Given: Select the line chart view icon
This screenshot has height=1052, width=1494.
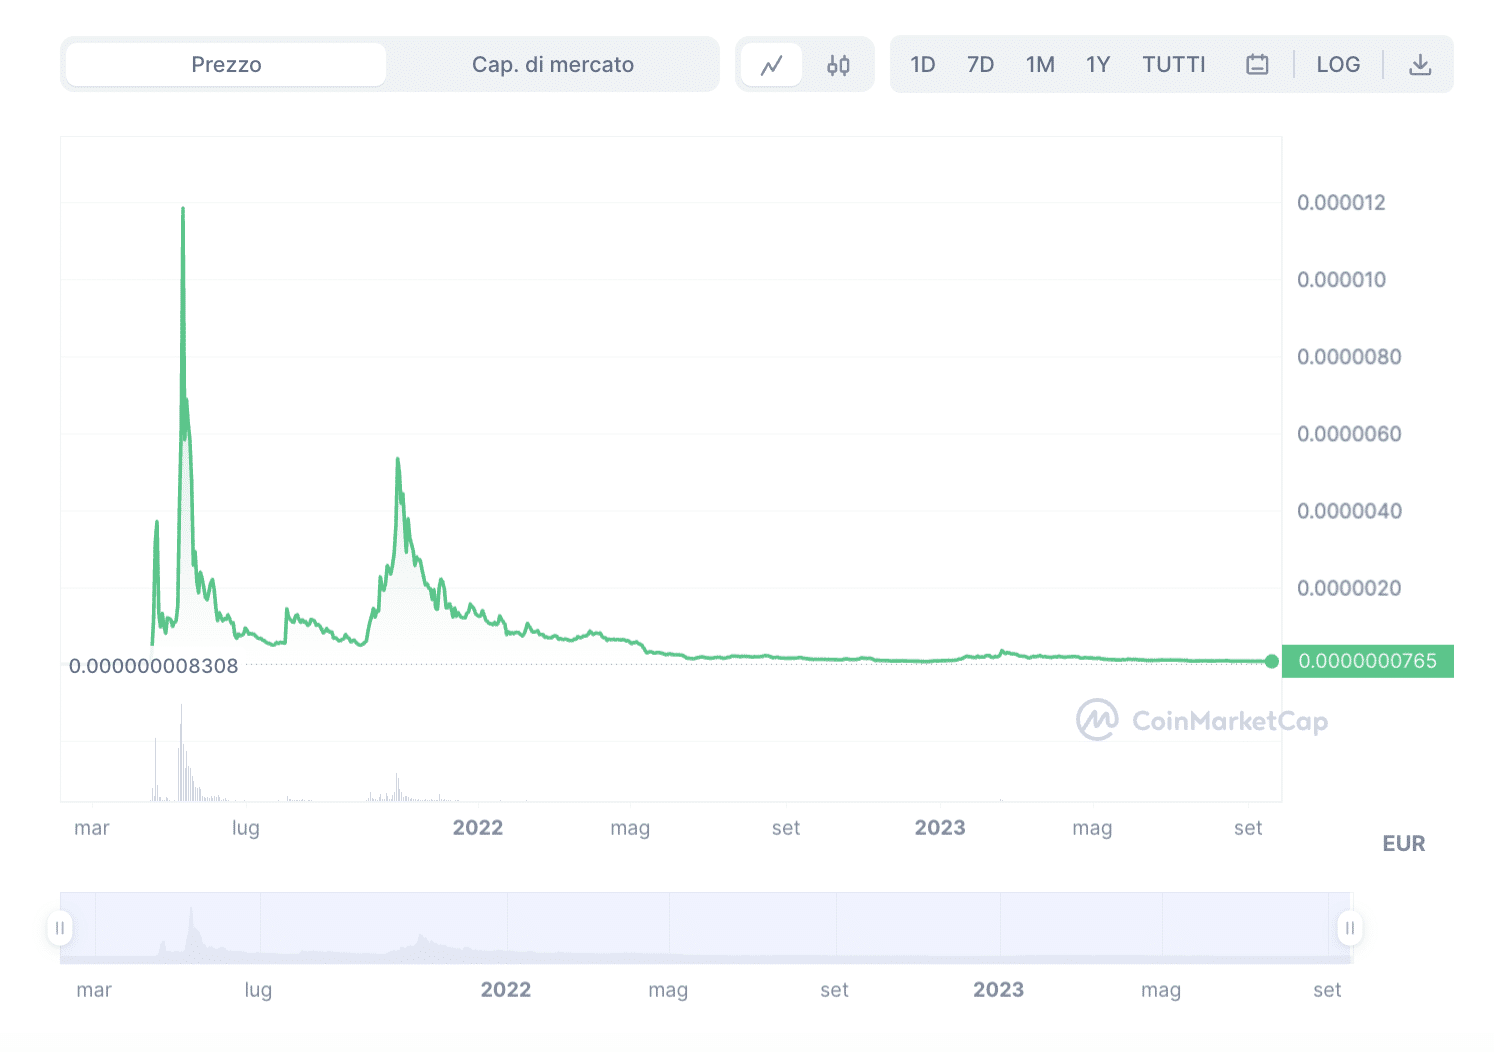Looking at the screenshot, I should 772,64.
